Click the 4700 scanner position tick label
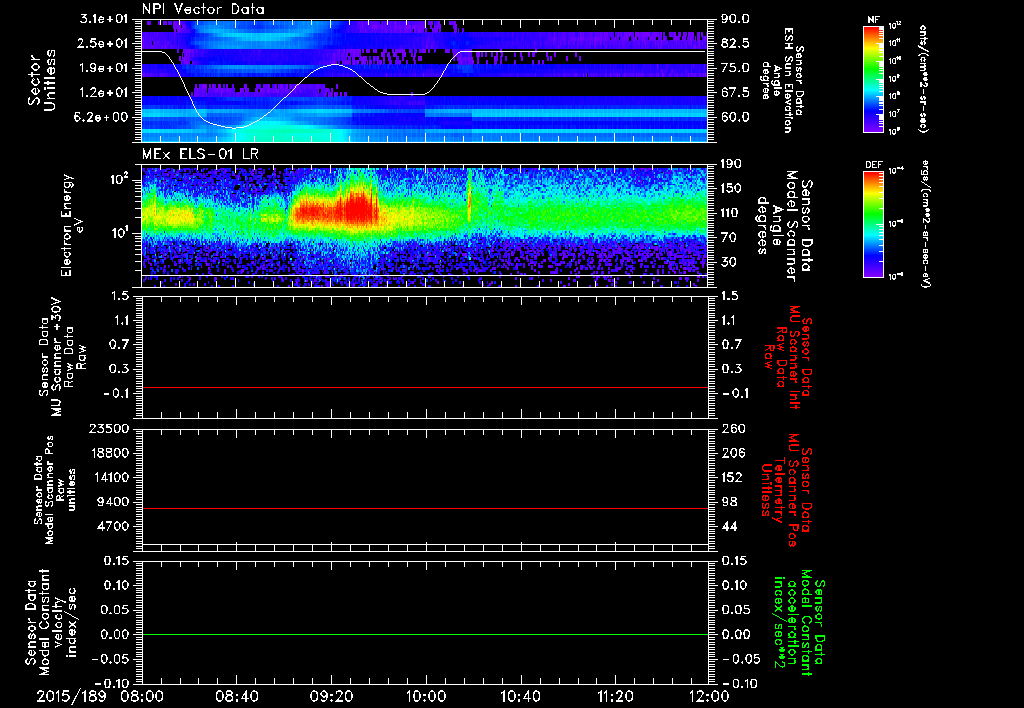The height and width of the screenshot is (708, 1024). [113, 526]
